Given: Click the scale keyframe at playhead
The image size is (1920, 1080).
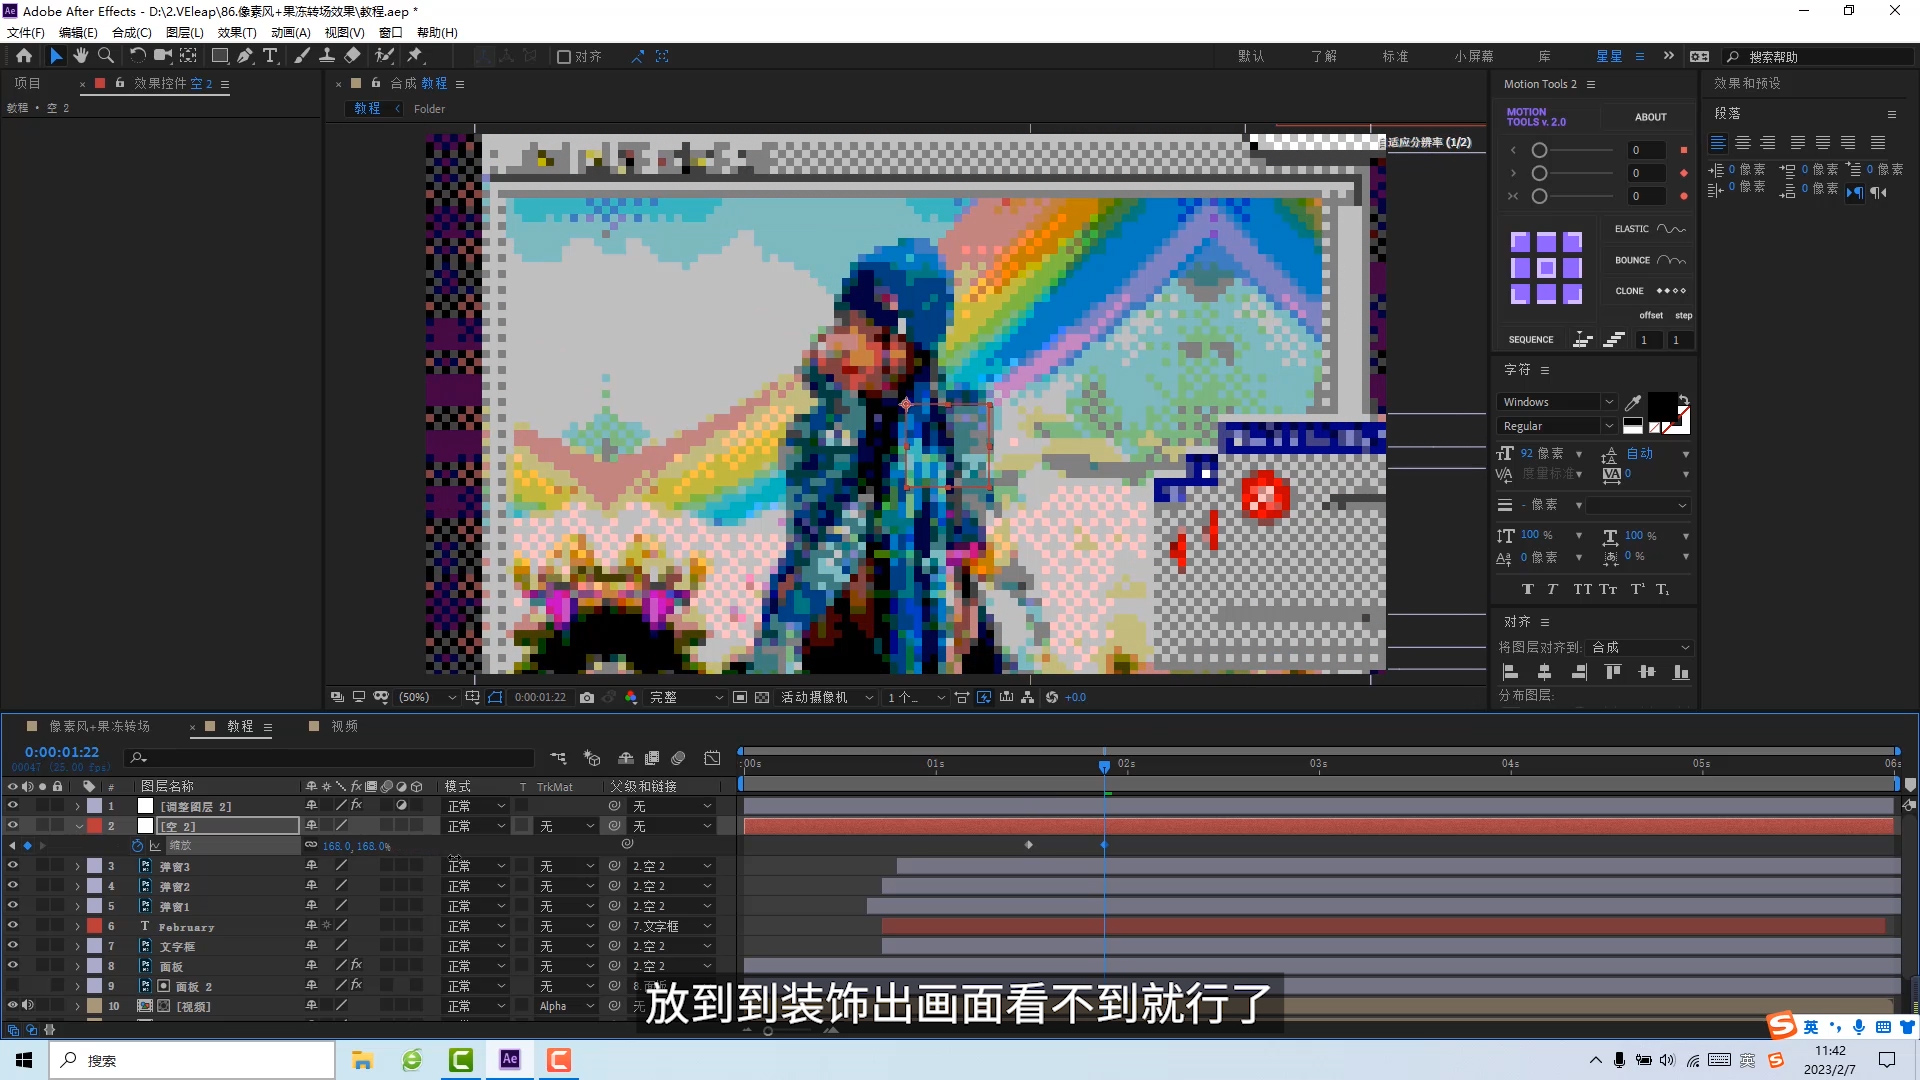Looking at the screenshot, I should click(x=1104, y=845).
